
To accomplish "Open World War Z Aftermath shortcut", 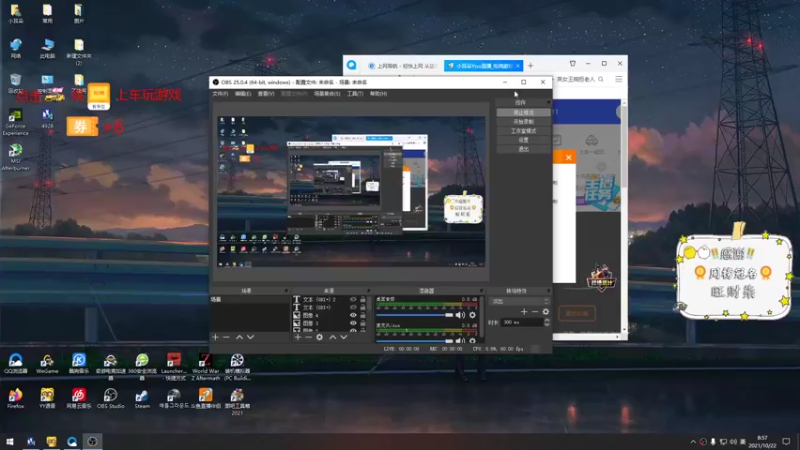I will point(205,367).
